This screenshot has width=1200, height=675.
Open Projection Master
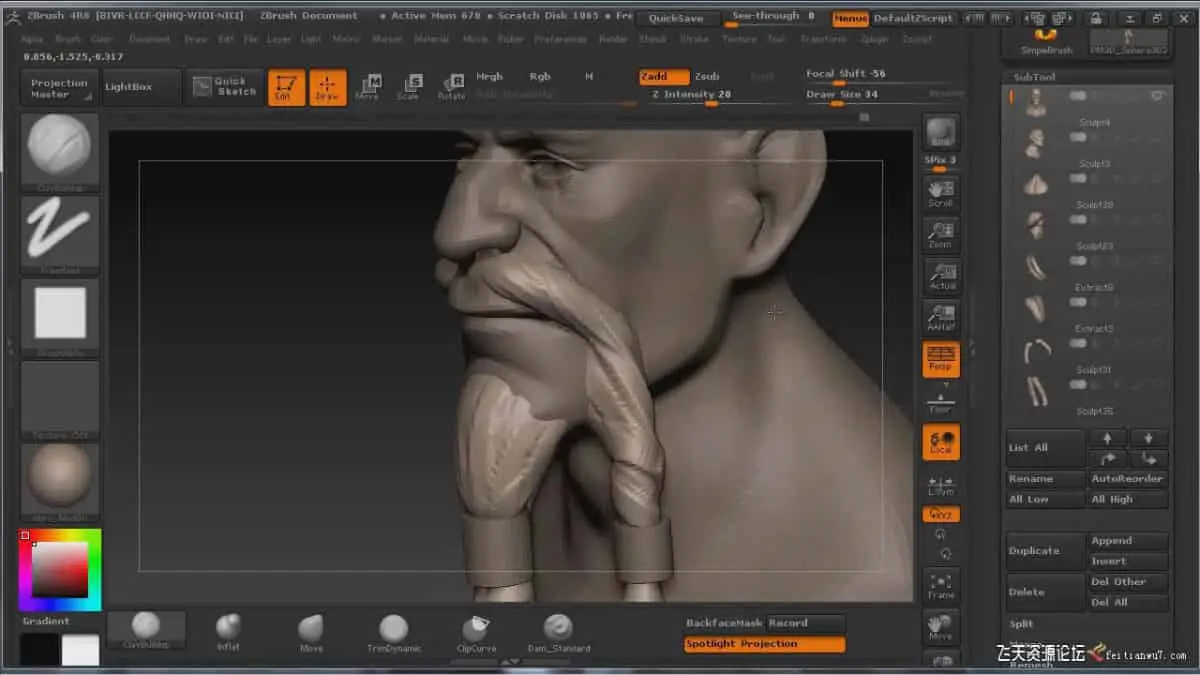[x=59, y=88]
